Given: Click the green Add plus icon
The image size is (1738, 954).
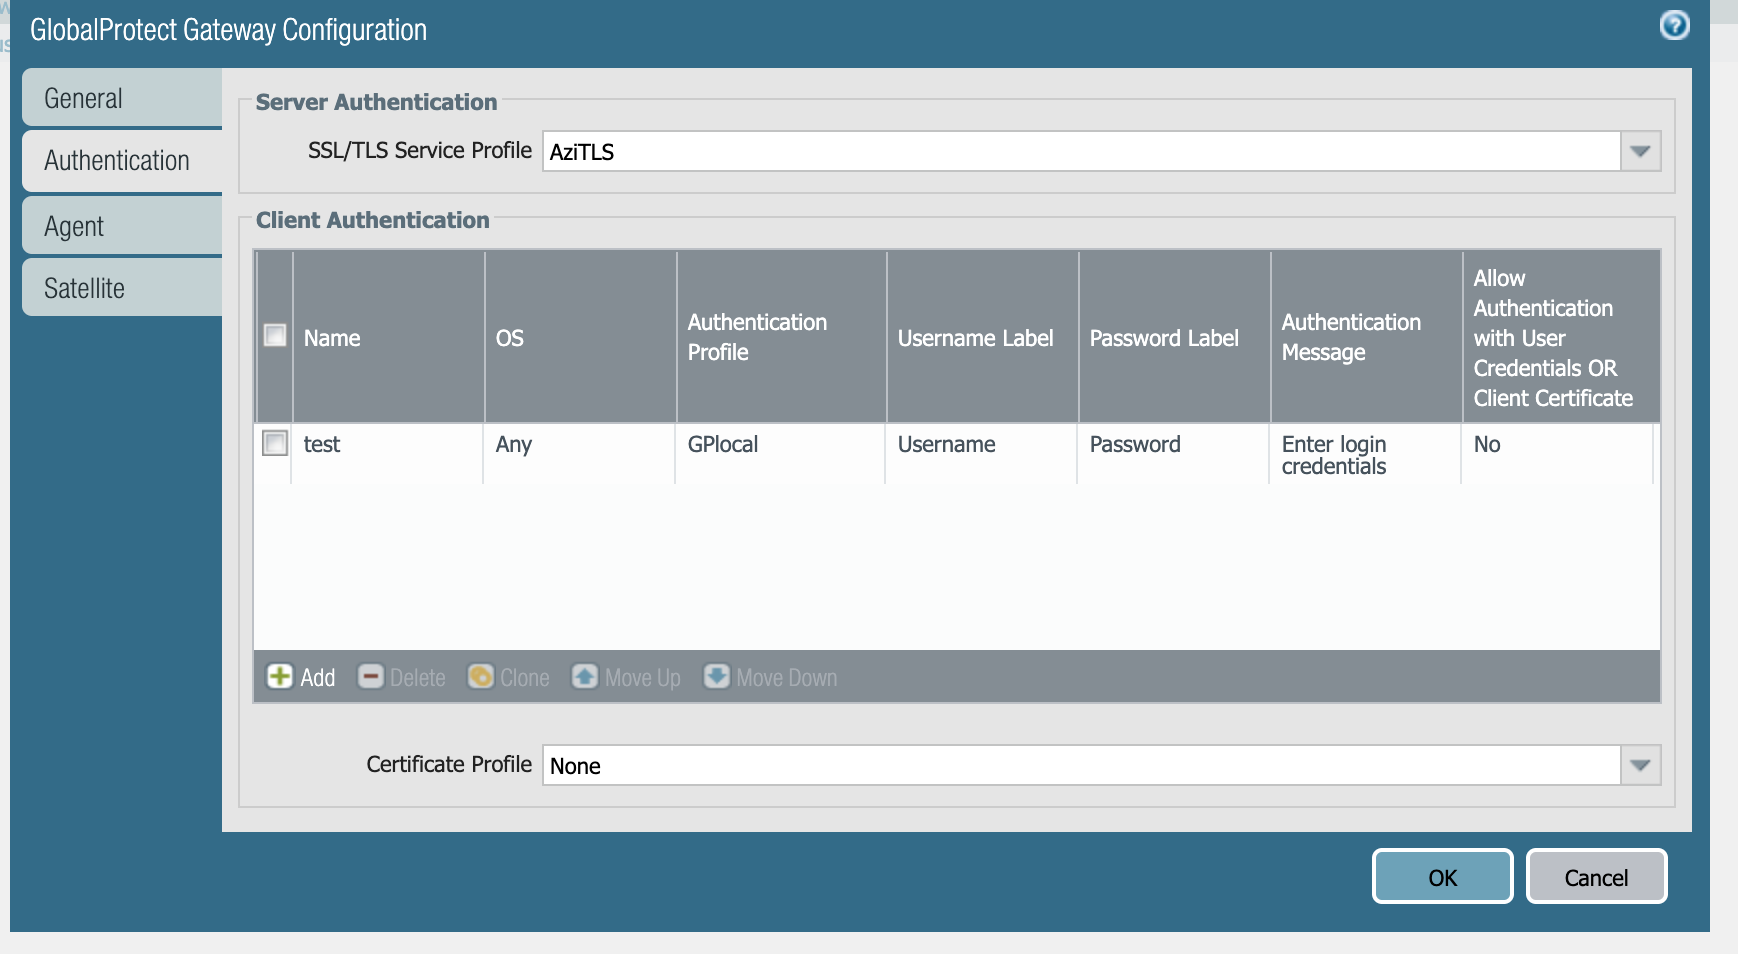Looking at the screenshot, I should point(279,677).
